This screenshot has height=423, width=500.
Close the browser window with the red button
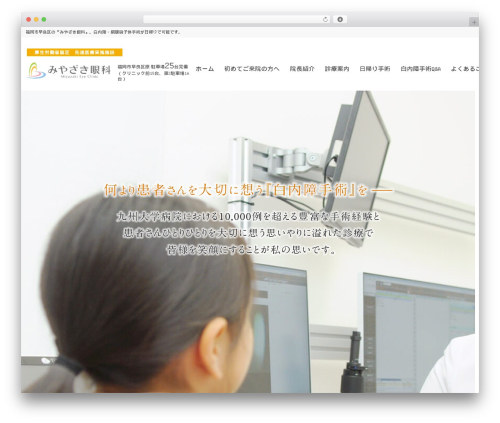point(29,20)
